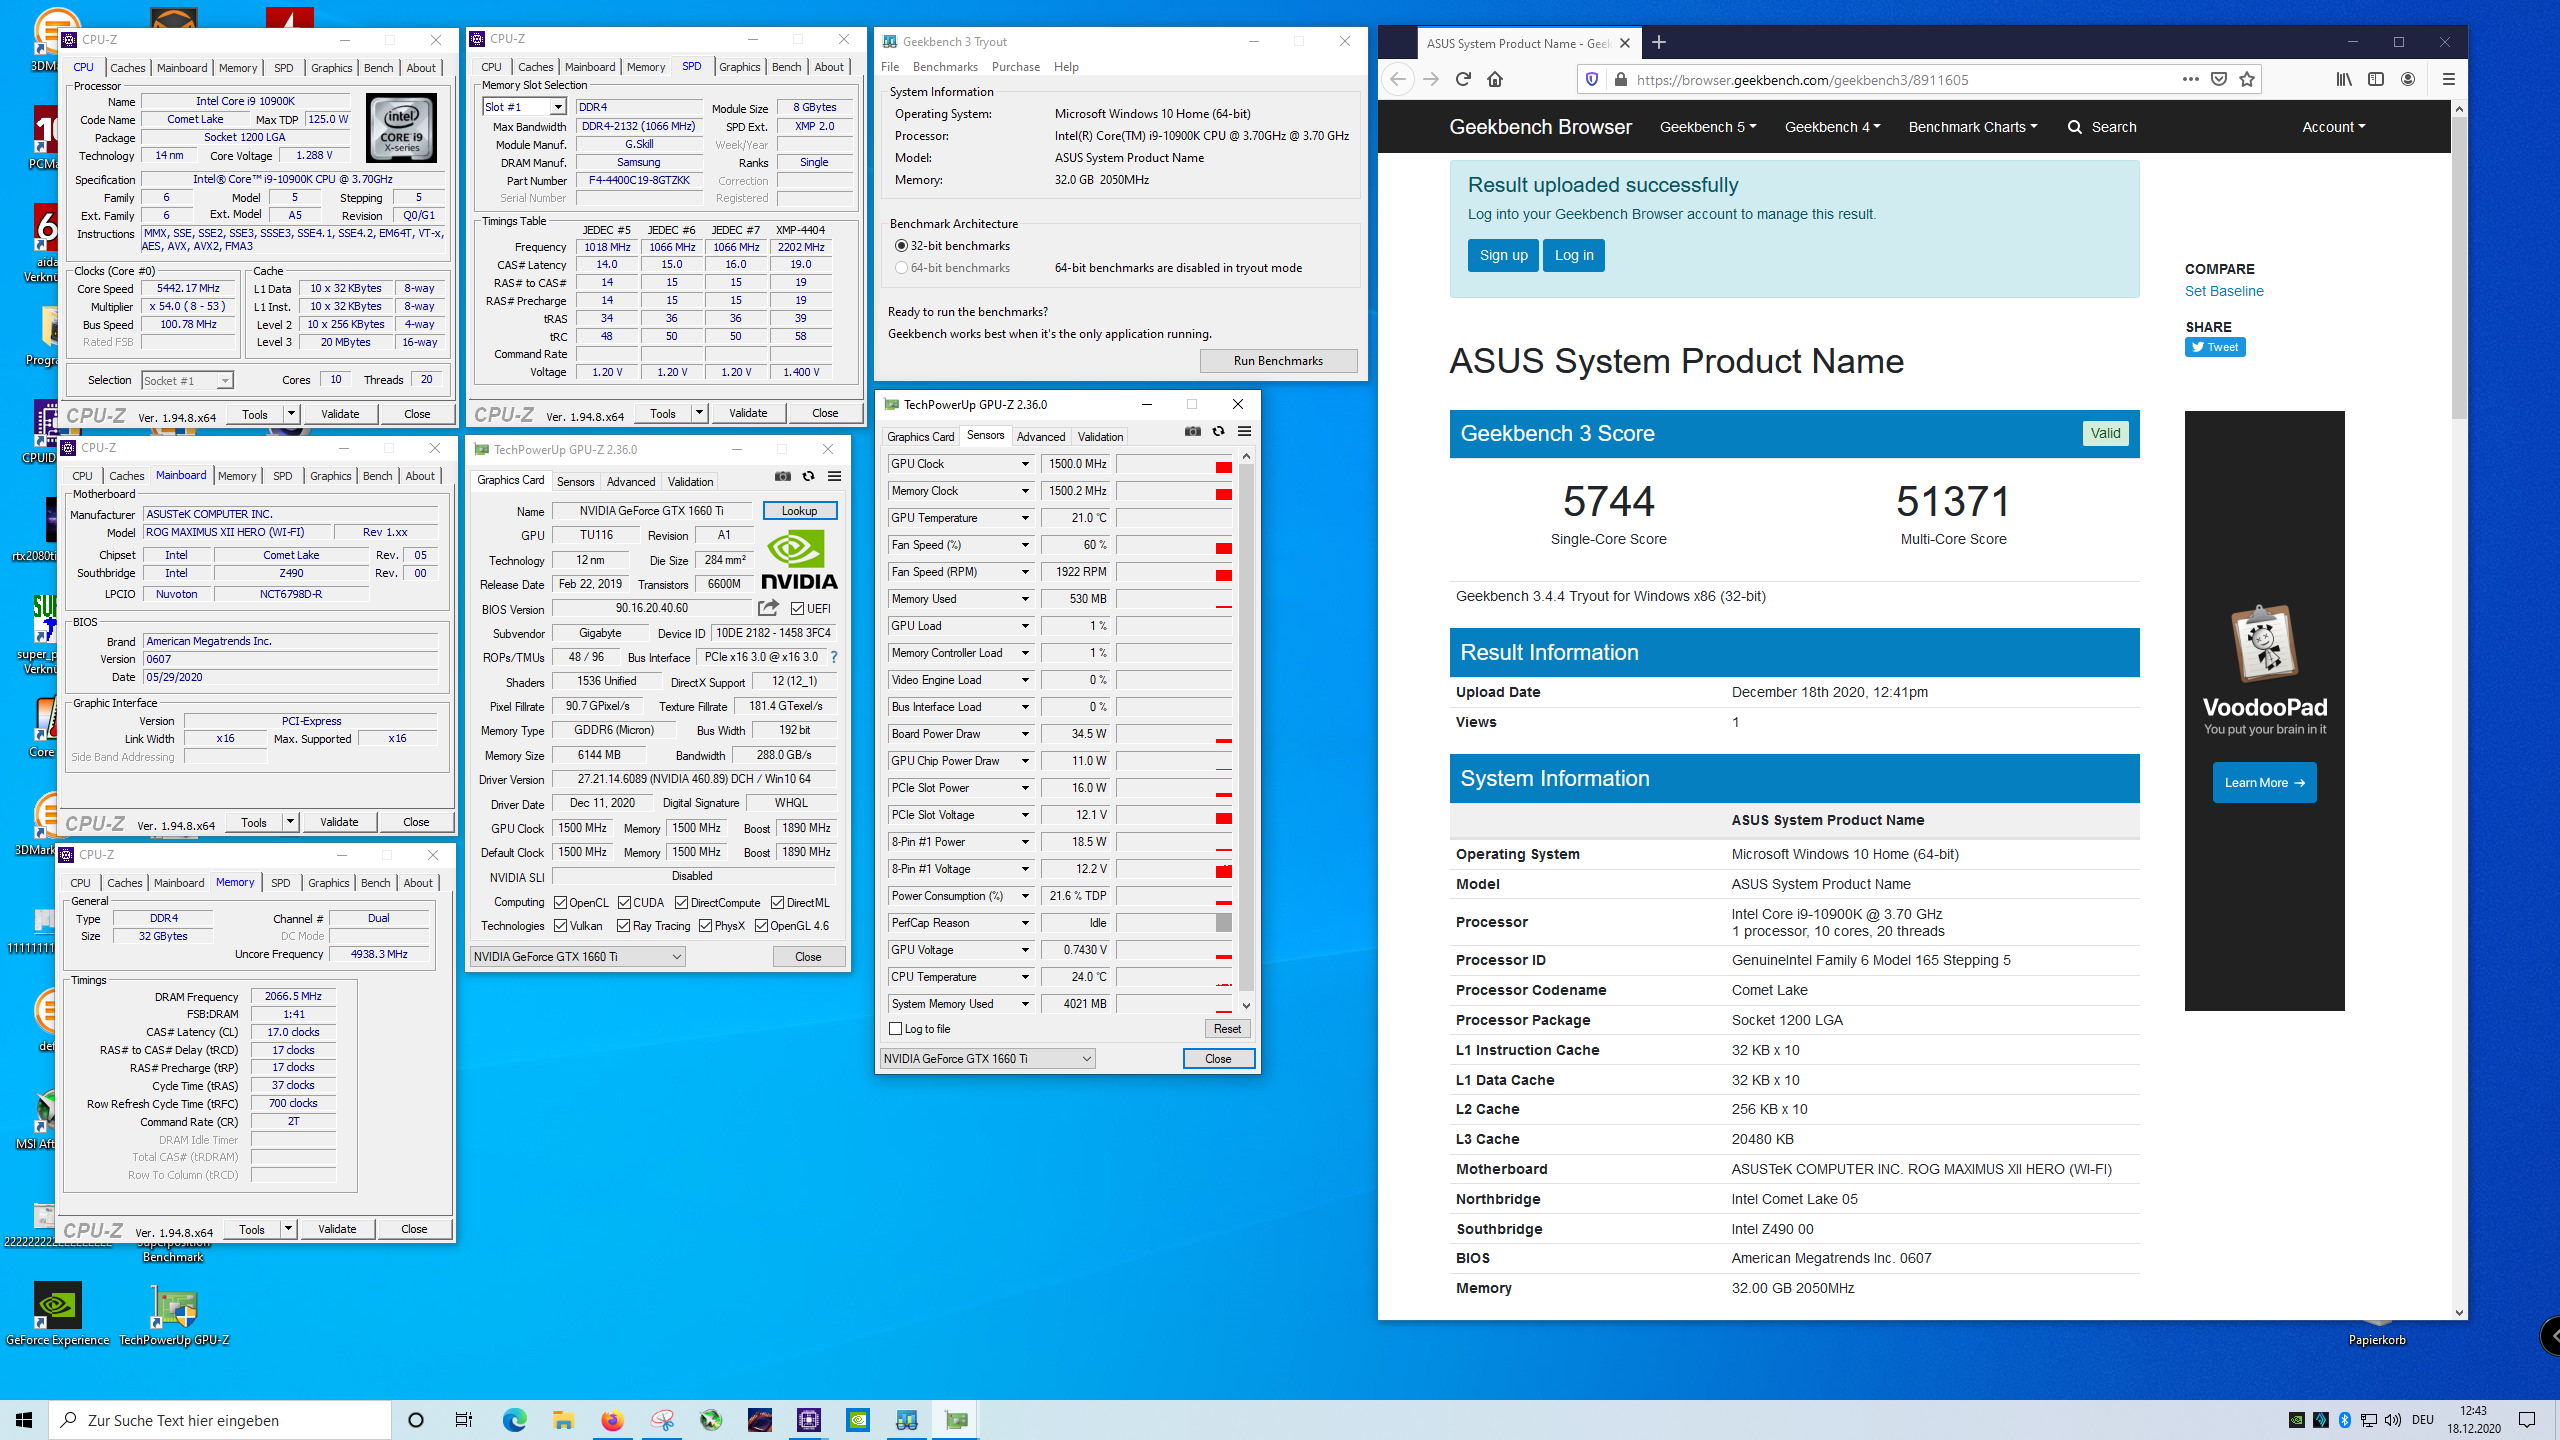
Task: Toggle the Vulkan technology checkbox
Action: click(x=561, y=926)
